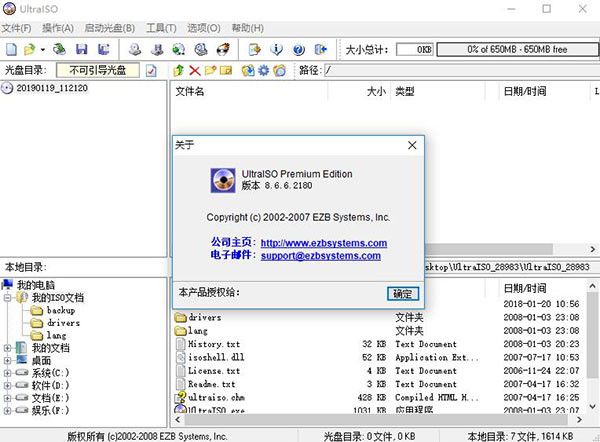Open the www.ezbsystems.com homepage link
Viewport: 600px width, 442px height.
(x=323, y=243)
